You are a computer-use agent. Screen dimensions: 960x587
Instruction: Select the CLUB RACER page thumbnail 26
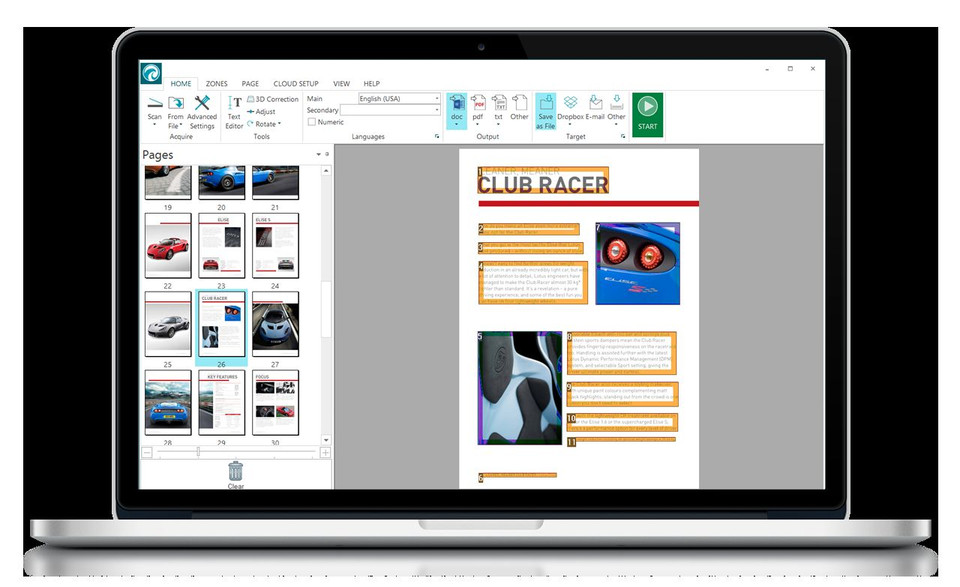[x=222, y=324]
